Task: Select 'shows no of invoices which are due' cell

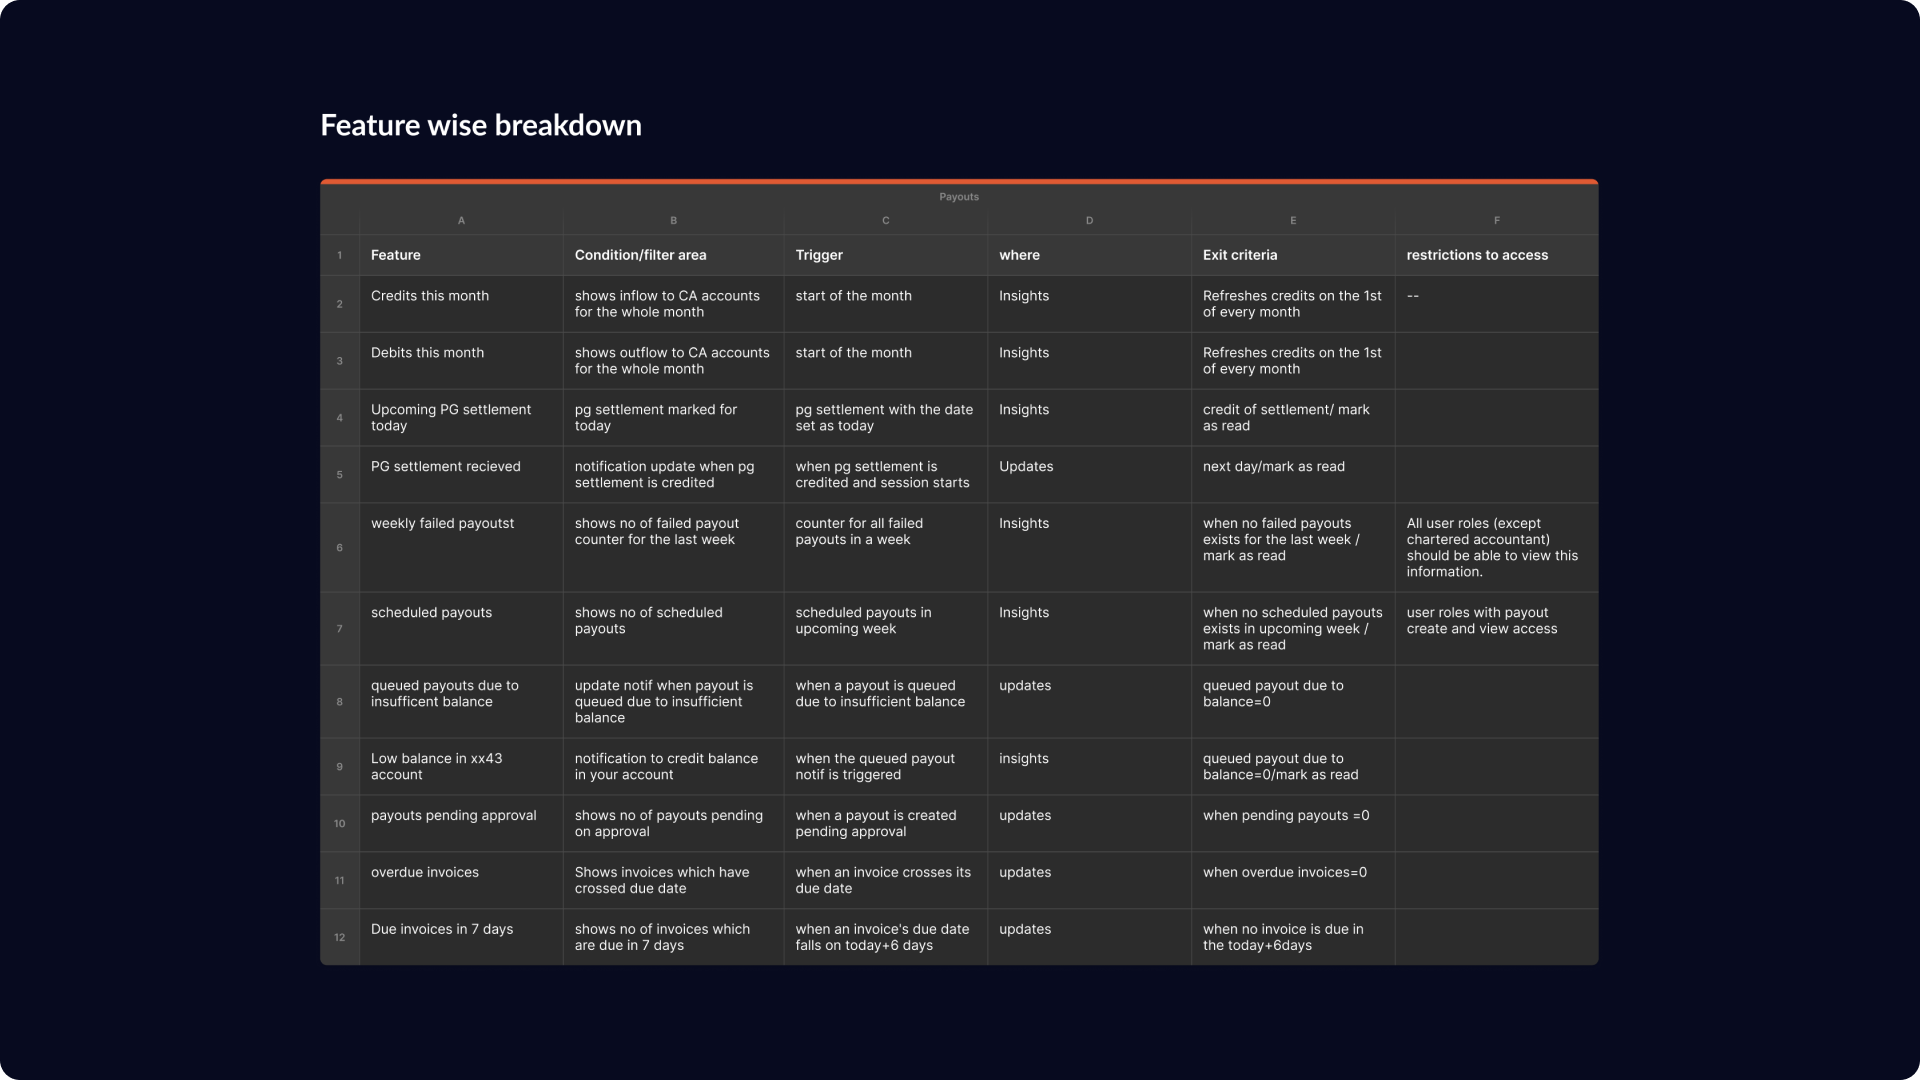Action: click(x=673, y=937)
